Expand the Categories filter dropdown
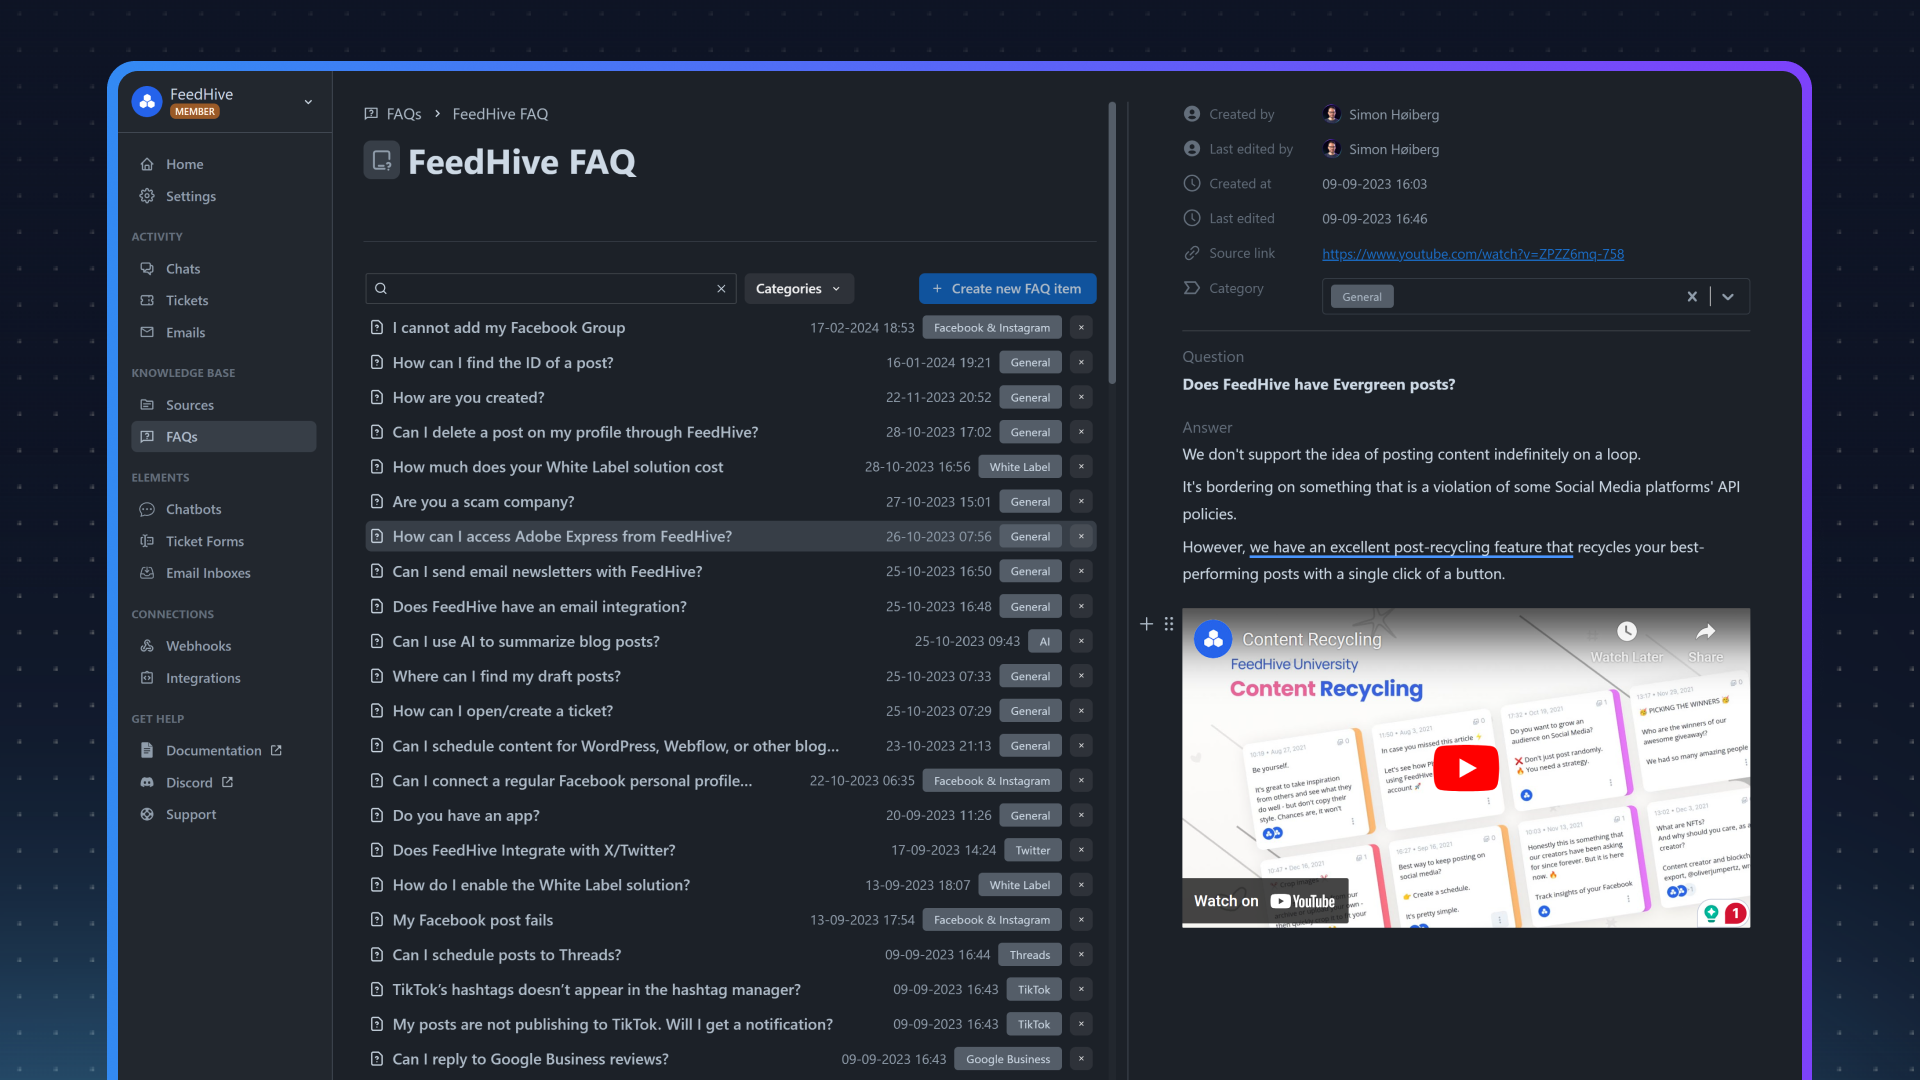The image size is (1920, 1080). (798, 289)
